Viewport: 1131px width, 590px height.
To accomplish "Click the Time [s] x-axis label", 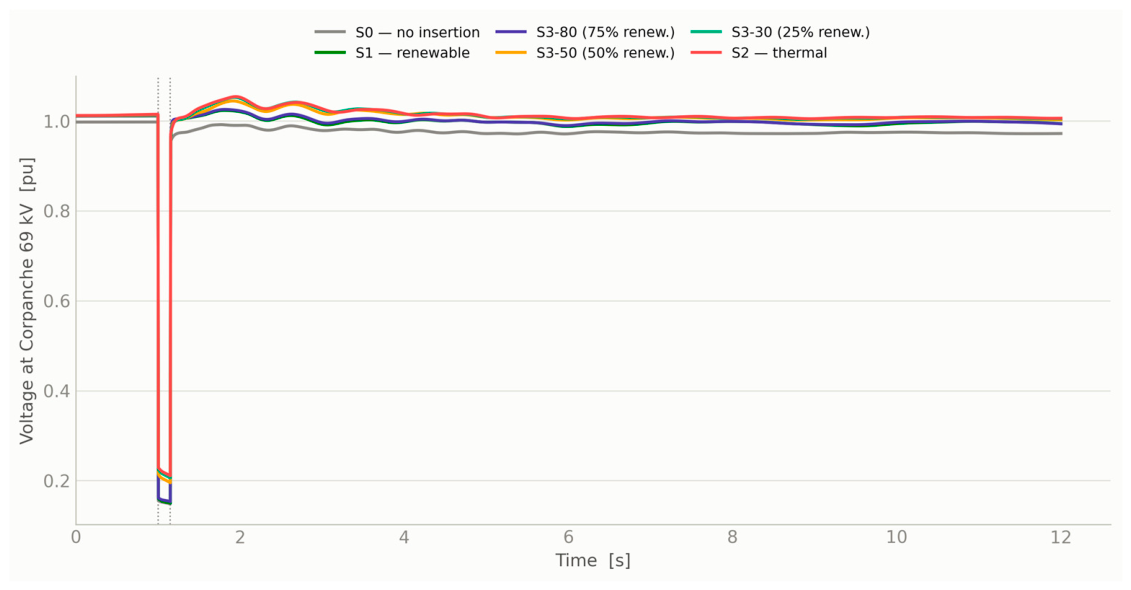I will tap(593, 560).
